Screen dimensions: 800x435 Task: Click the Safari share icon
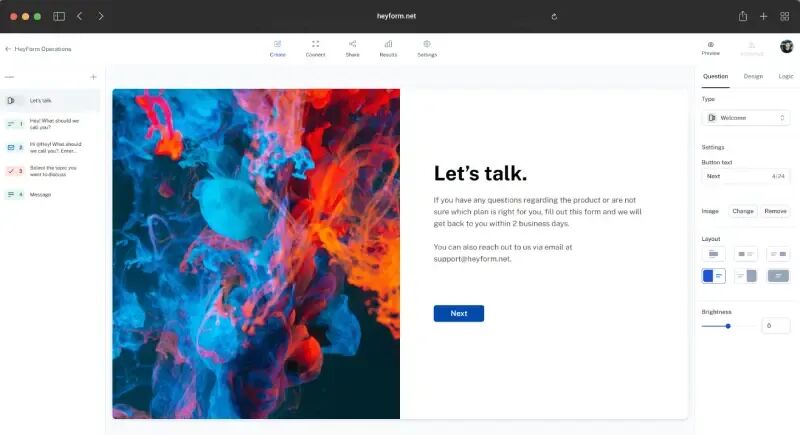(x=743, y=16)
